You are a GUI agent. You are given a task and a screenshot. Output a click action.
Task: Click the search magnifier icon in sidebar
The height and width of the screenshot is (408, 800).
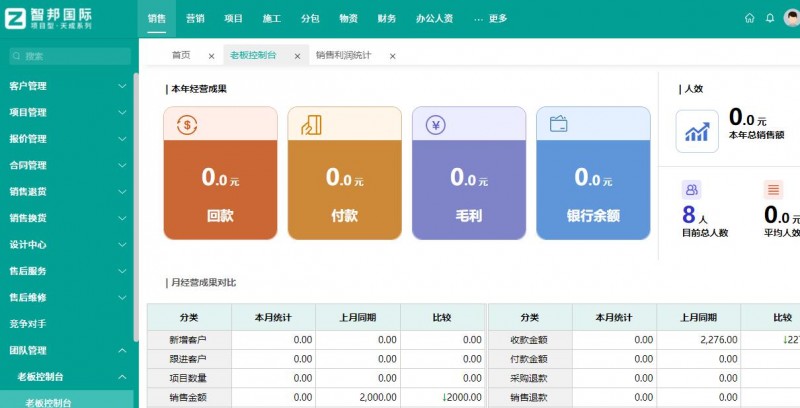17,56
